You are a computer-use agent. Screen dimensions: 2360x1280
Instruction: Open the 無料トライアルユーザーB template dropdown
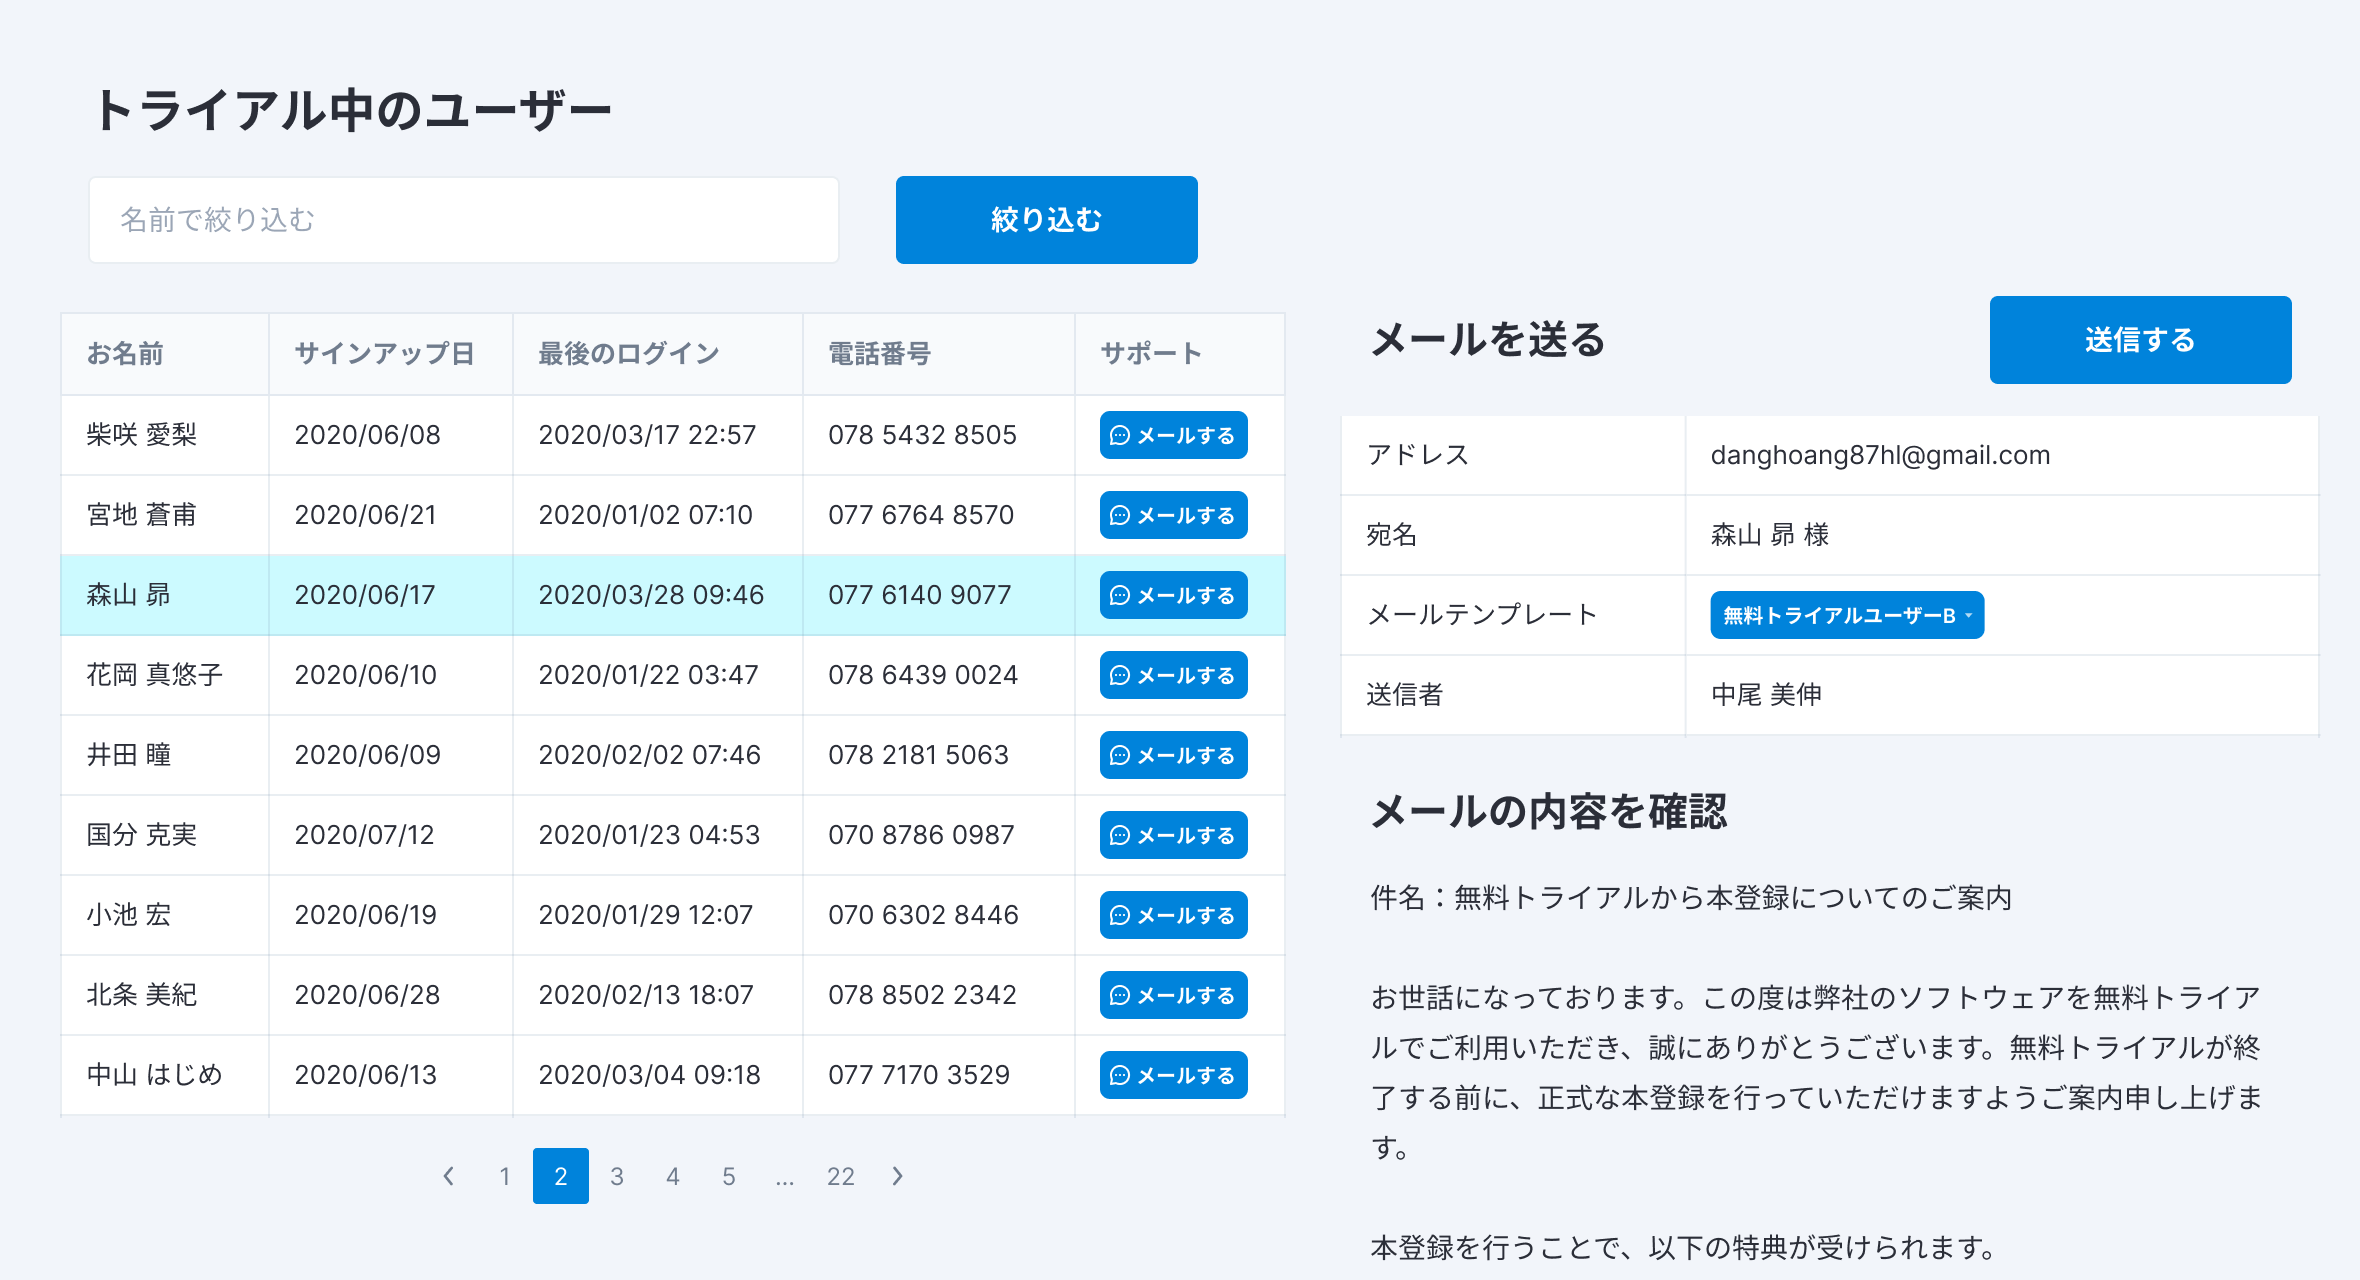1846,615
